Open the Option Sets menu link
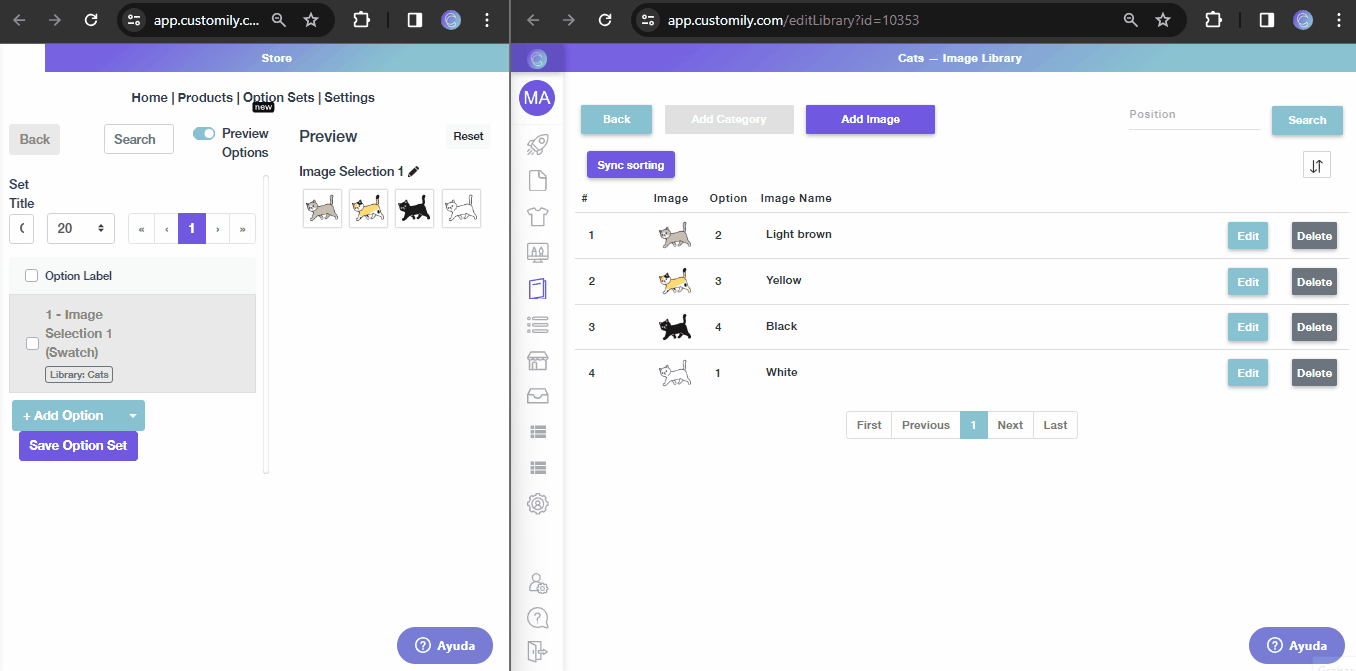The image size is (1356, 671). [279, 97]
